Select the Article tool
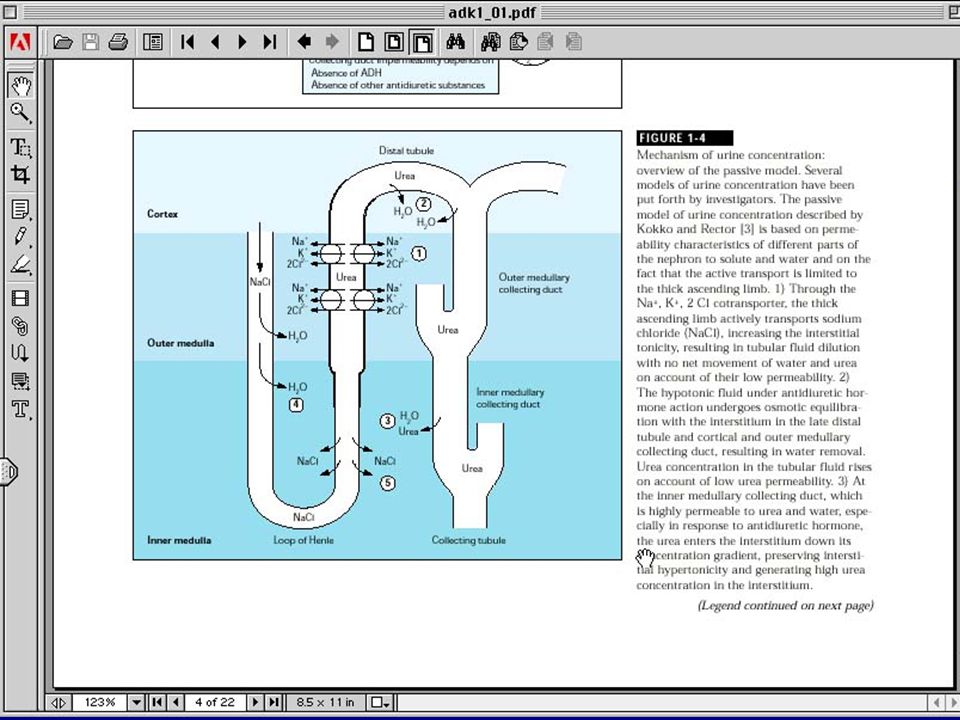This screenshot has height=720, width=960. point(20,353)
